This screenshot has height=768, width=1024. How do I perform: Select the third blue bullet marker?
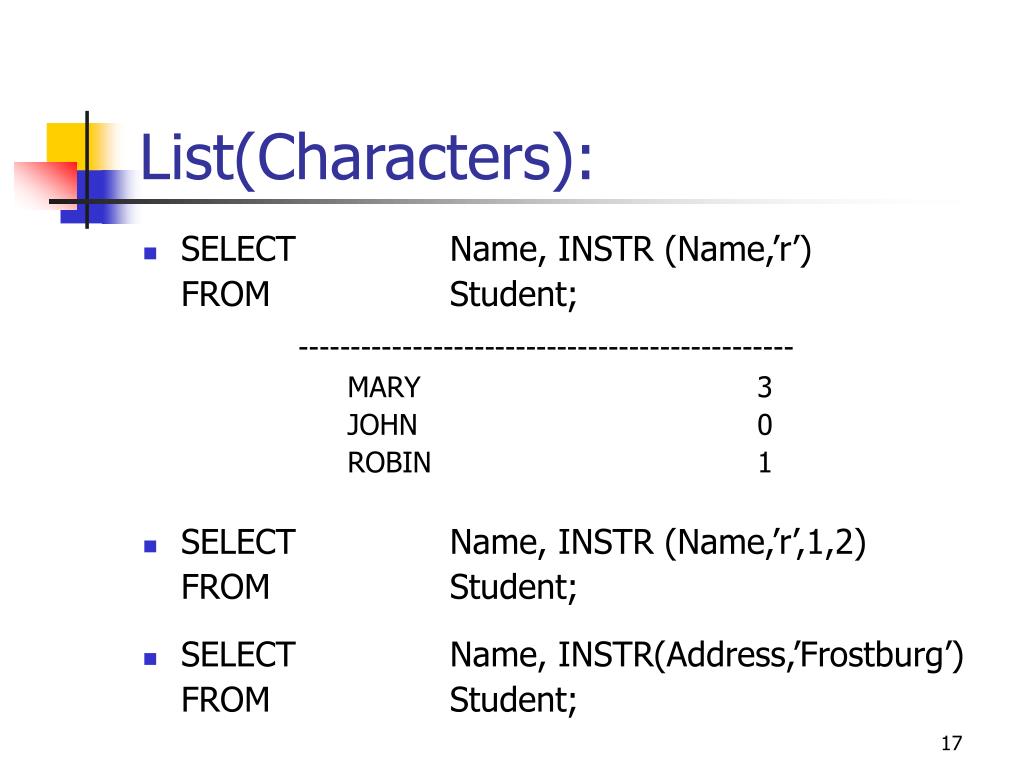[150, 658]
